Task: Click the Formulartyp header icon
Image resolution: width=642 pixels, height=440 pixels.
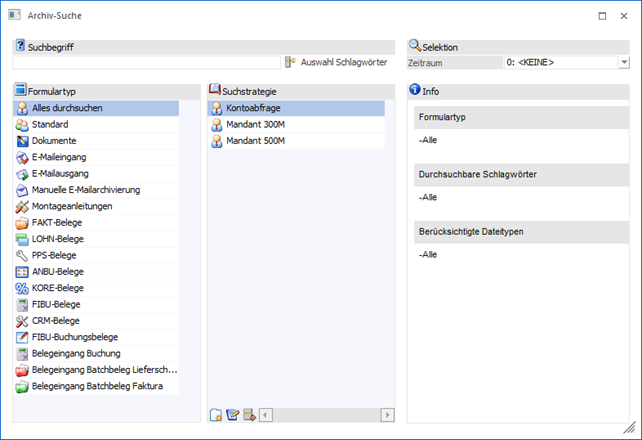Action: [20, 90]
